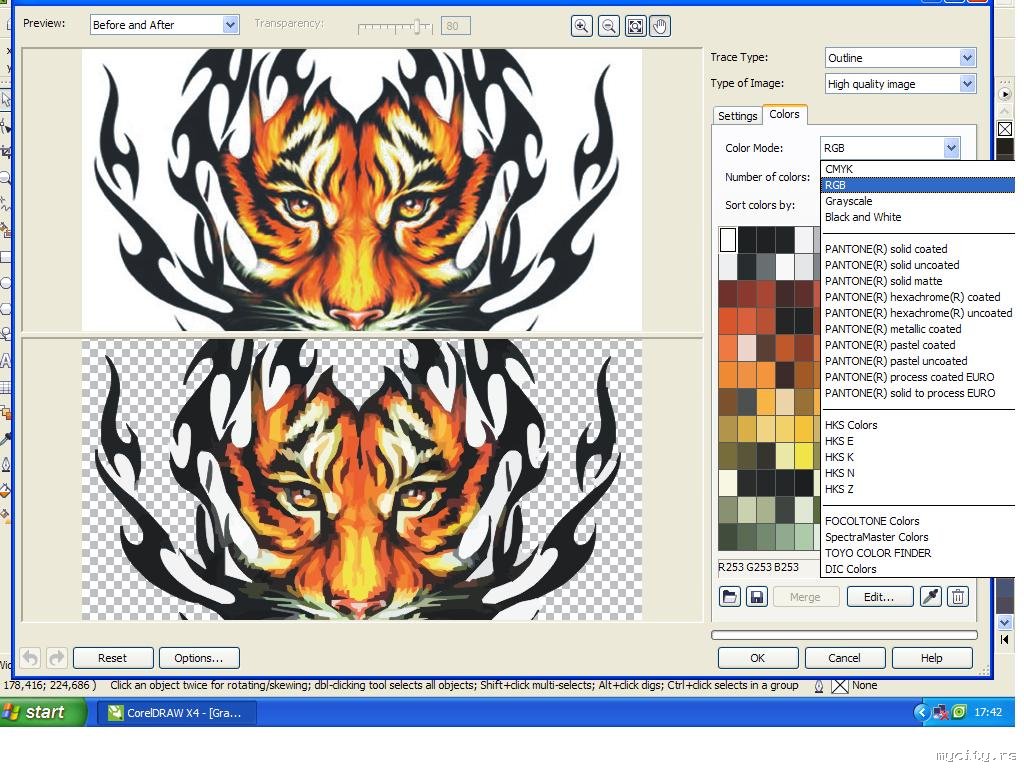Viewport: 1024px width, 768px height.
Task: Select PANTONE(R) solid uncoated option
Action: click(x=918, y=265)
